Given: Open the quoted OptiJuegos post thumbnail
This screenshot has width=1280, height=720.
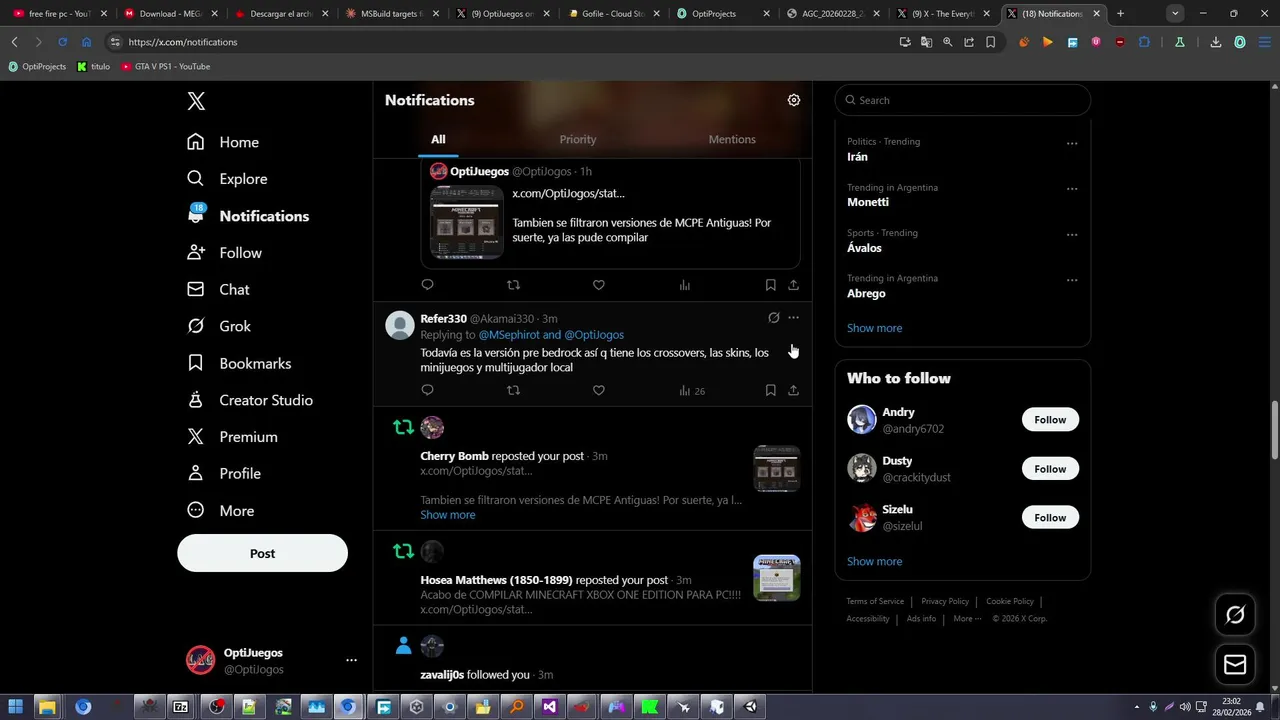Looking at the screenshot, I should pyautogui.click(x=466, y=222).
